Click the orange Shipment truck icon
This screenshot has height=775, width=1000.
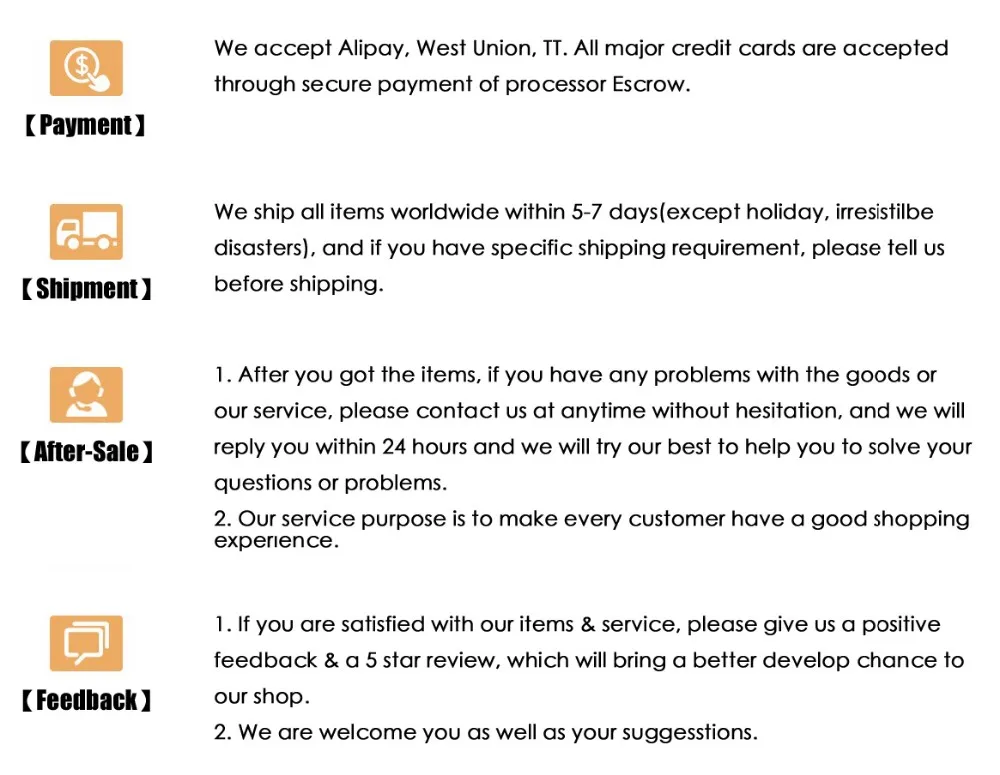click(86, 232)
